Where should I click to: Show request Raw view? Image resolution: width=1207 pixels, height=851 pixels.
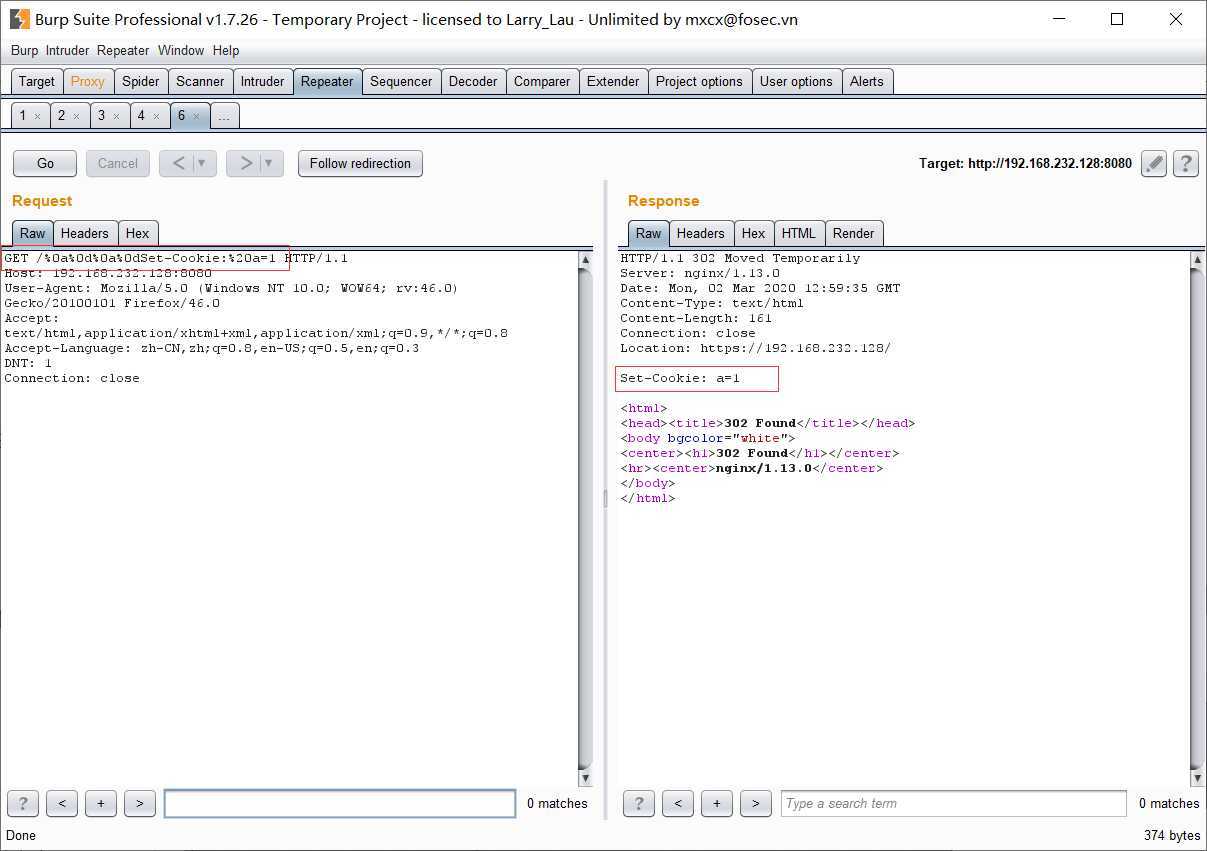pyautogui.click(x=33, y=233)
